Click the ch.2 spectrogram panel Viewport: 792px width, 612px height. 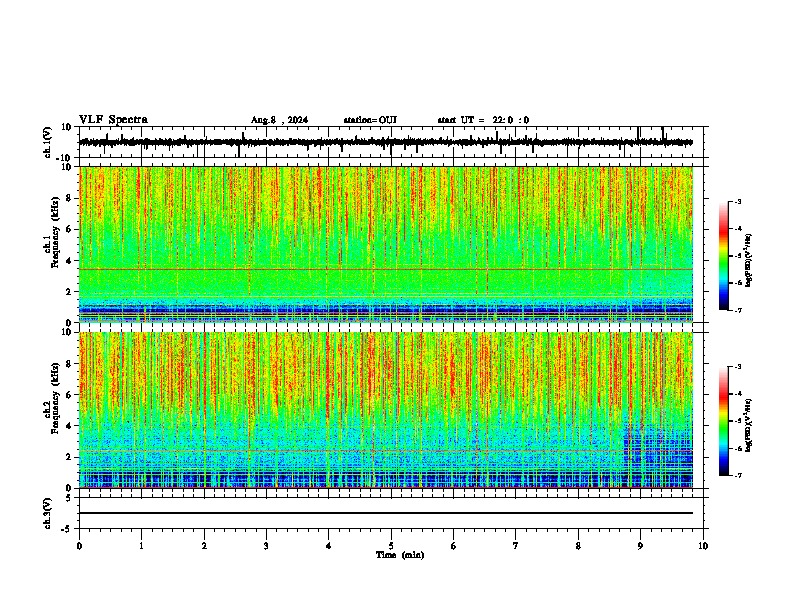pos(385,410)
